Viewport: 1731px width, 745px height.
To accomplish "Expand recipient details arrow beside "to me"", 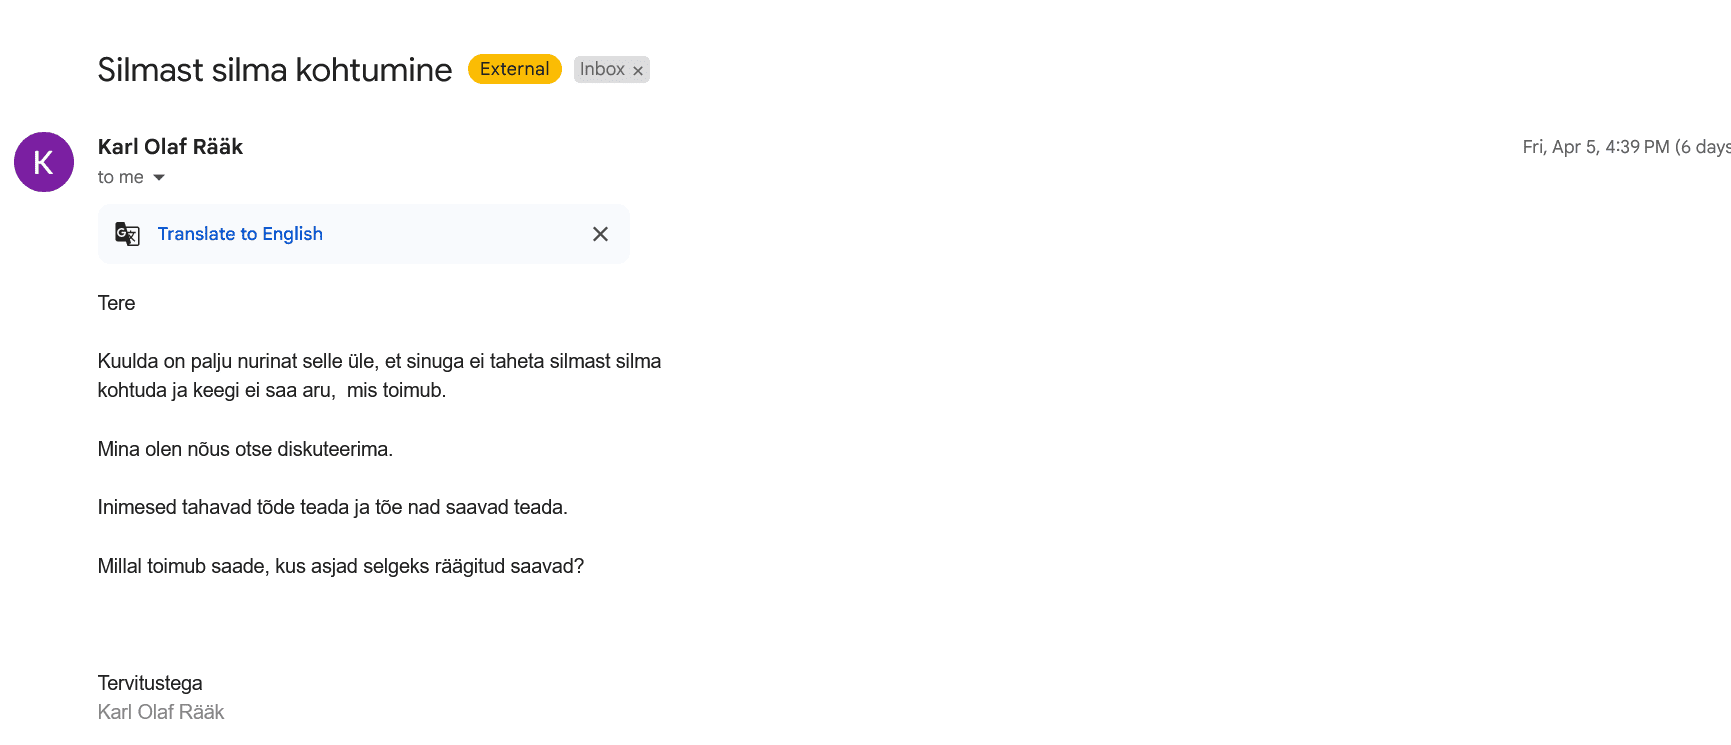I will coord(159,178).
